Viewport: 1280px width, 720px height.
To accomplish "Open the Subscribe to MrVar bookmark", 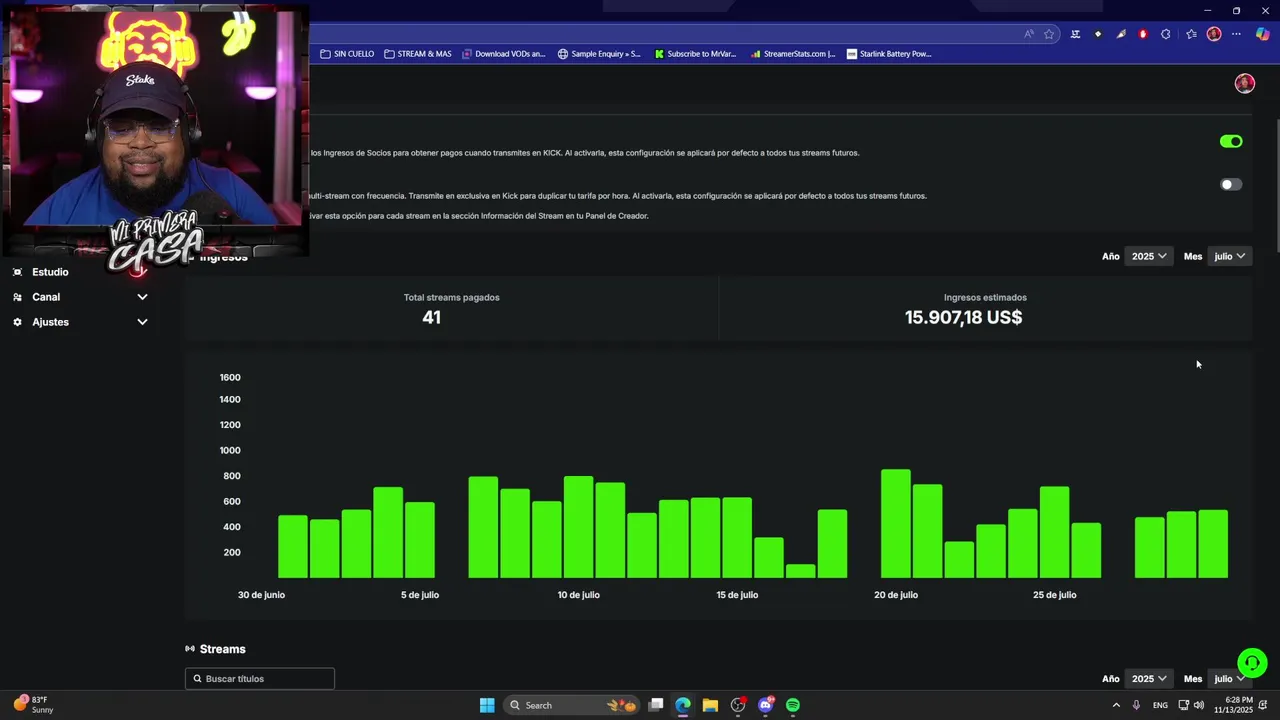I will (695, 54).
